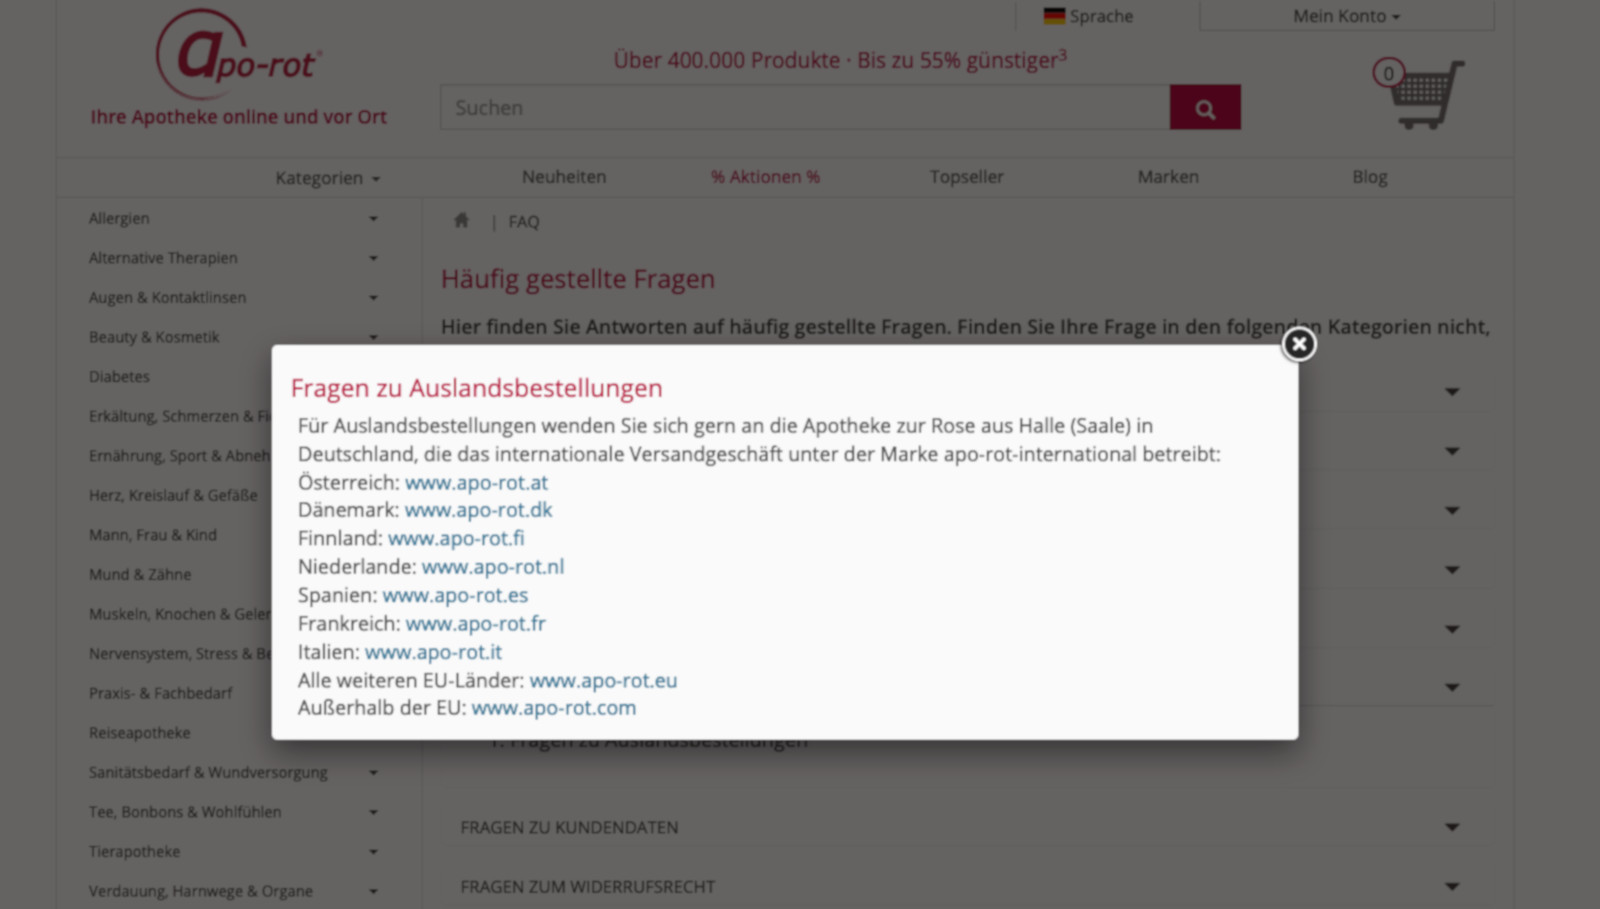Open the www.apo-rot.nl Netherlands link
The width and height of the screenshot is (1600, 909).
[493, 567]
